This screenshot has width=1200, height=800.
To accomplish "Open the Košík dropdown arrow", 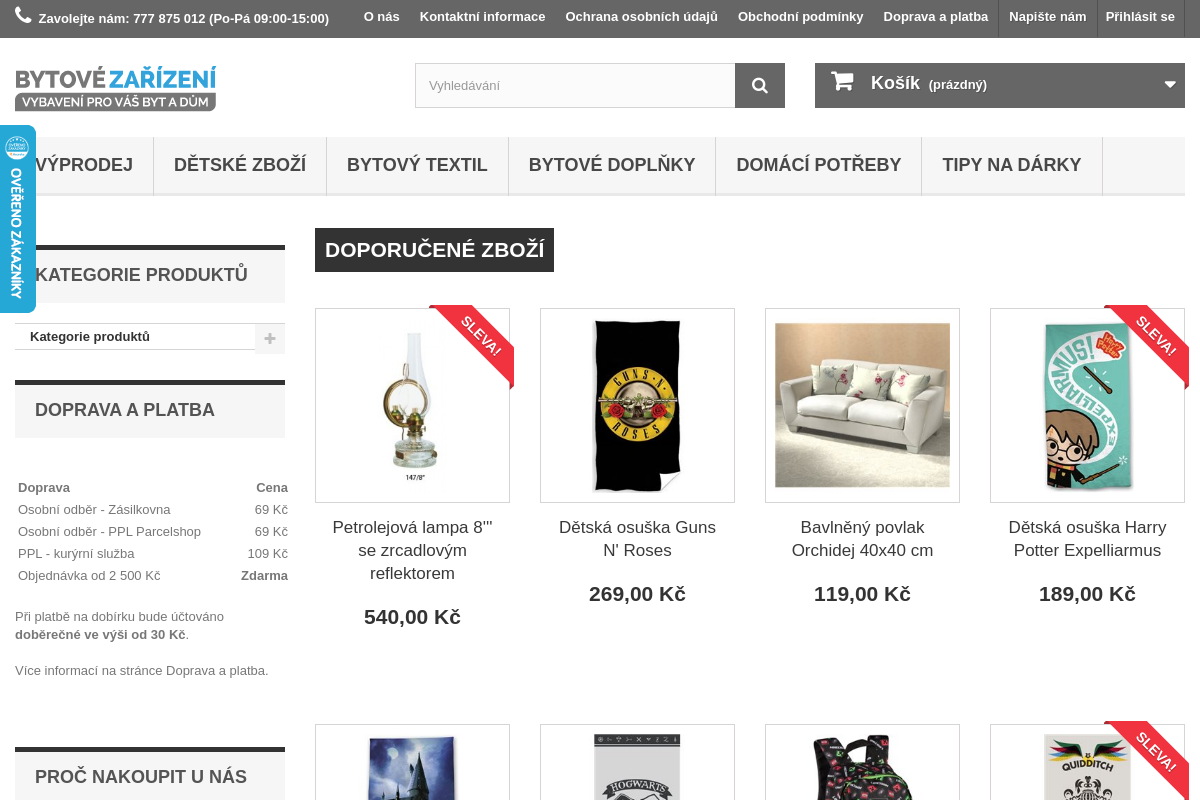I will (1170, 85).
